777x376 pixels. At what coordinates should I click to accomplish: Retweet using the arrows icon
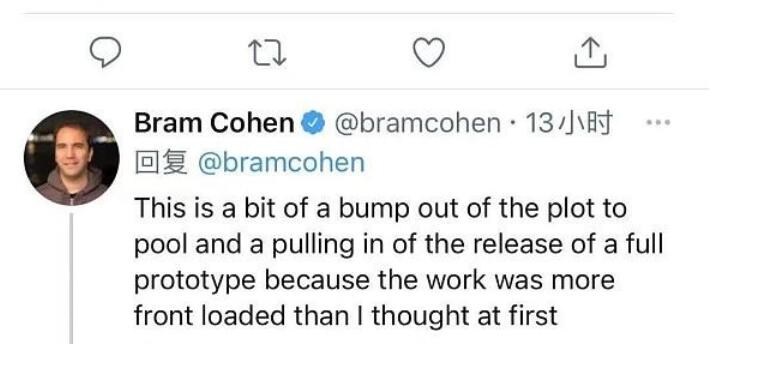tap(267, 53)
